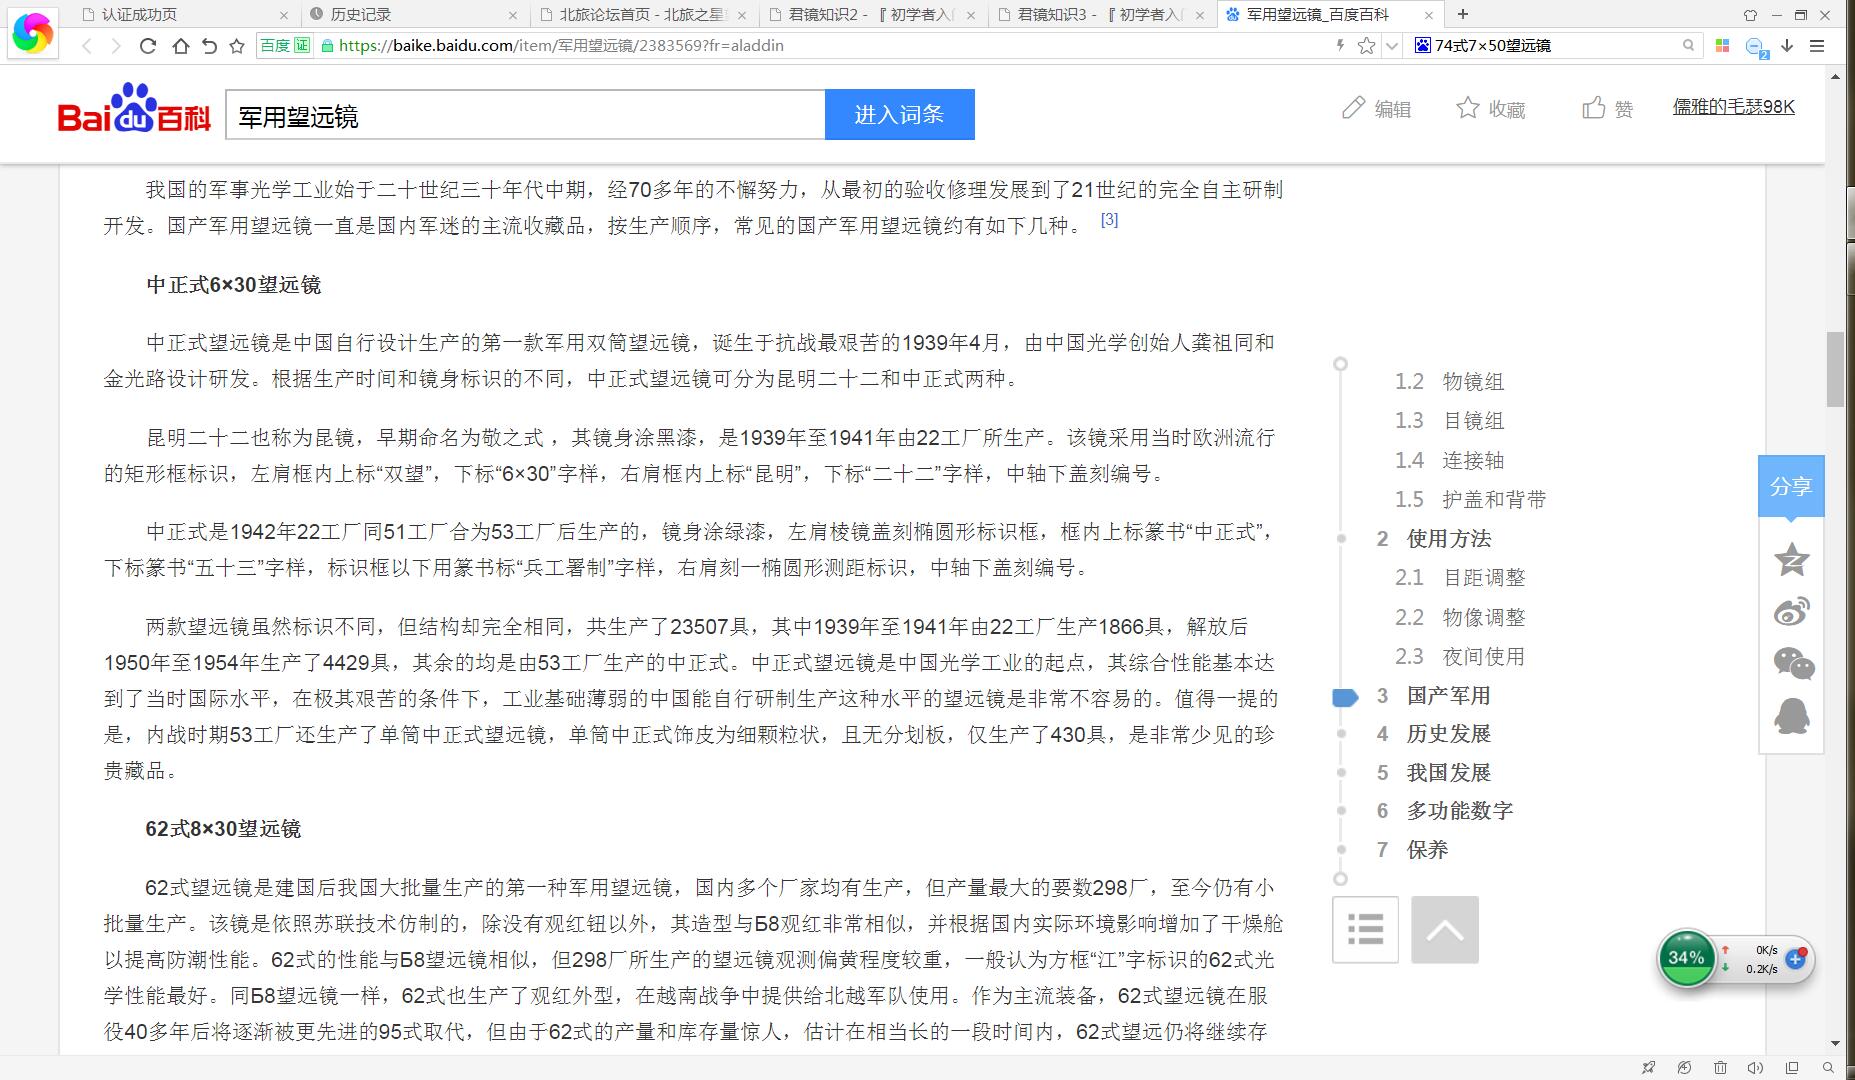Screen dimensions: 1855x1080
Task: Share to QQ penguin icon
Action: point(1791,716)
